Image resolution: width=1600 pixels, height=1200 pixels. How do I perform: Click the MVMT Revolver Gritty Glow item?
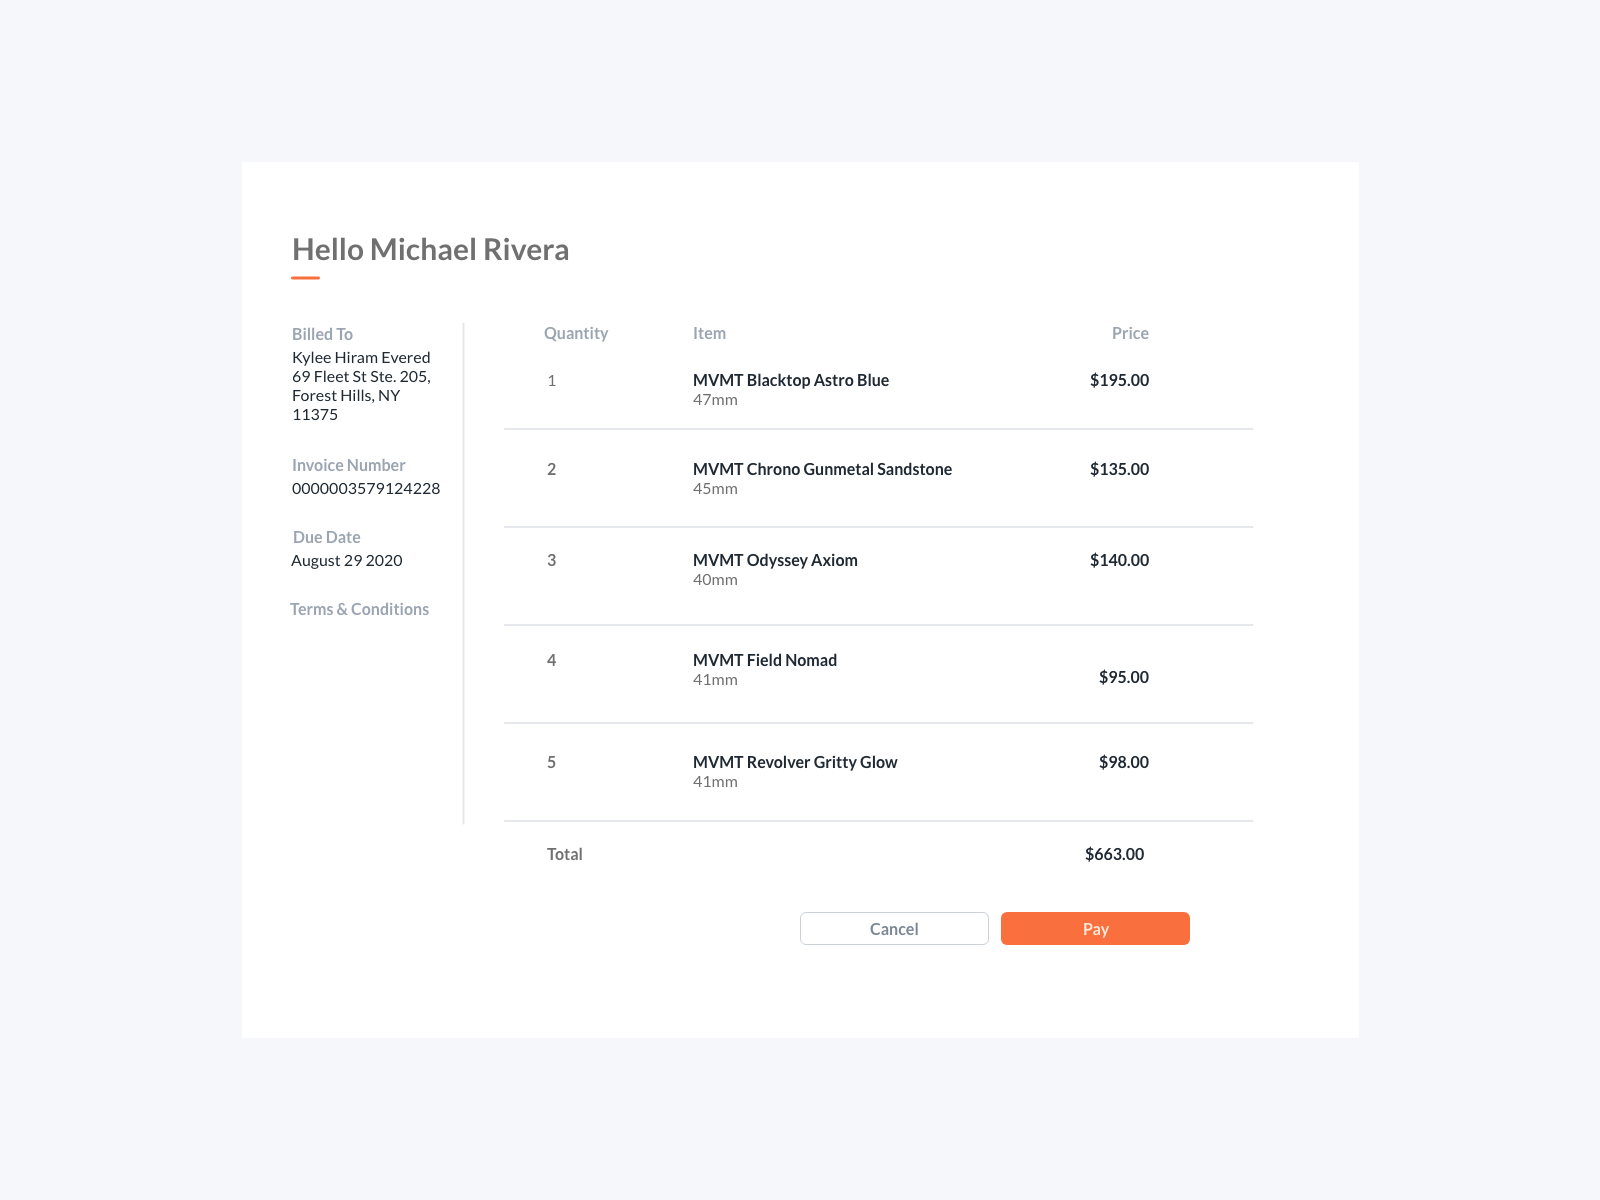(x=796, y=762)
